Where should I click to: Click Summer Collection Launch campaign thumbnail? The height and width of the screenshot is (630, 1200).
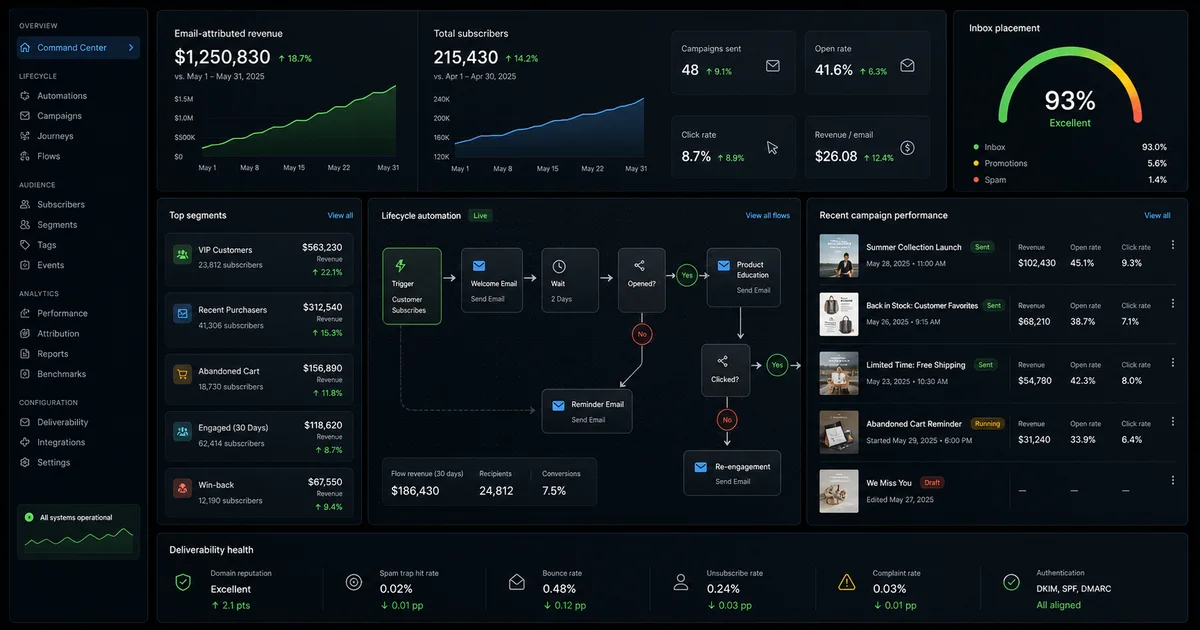point(839,255)
